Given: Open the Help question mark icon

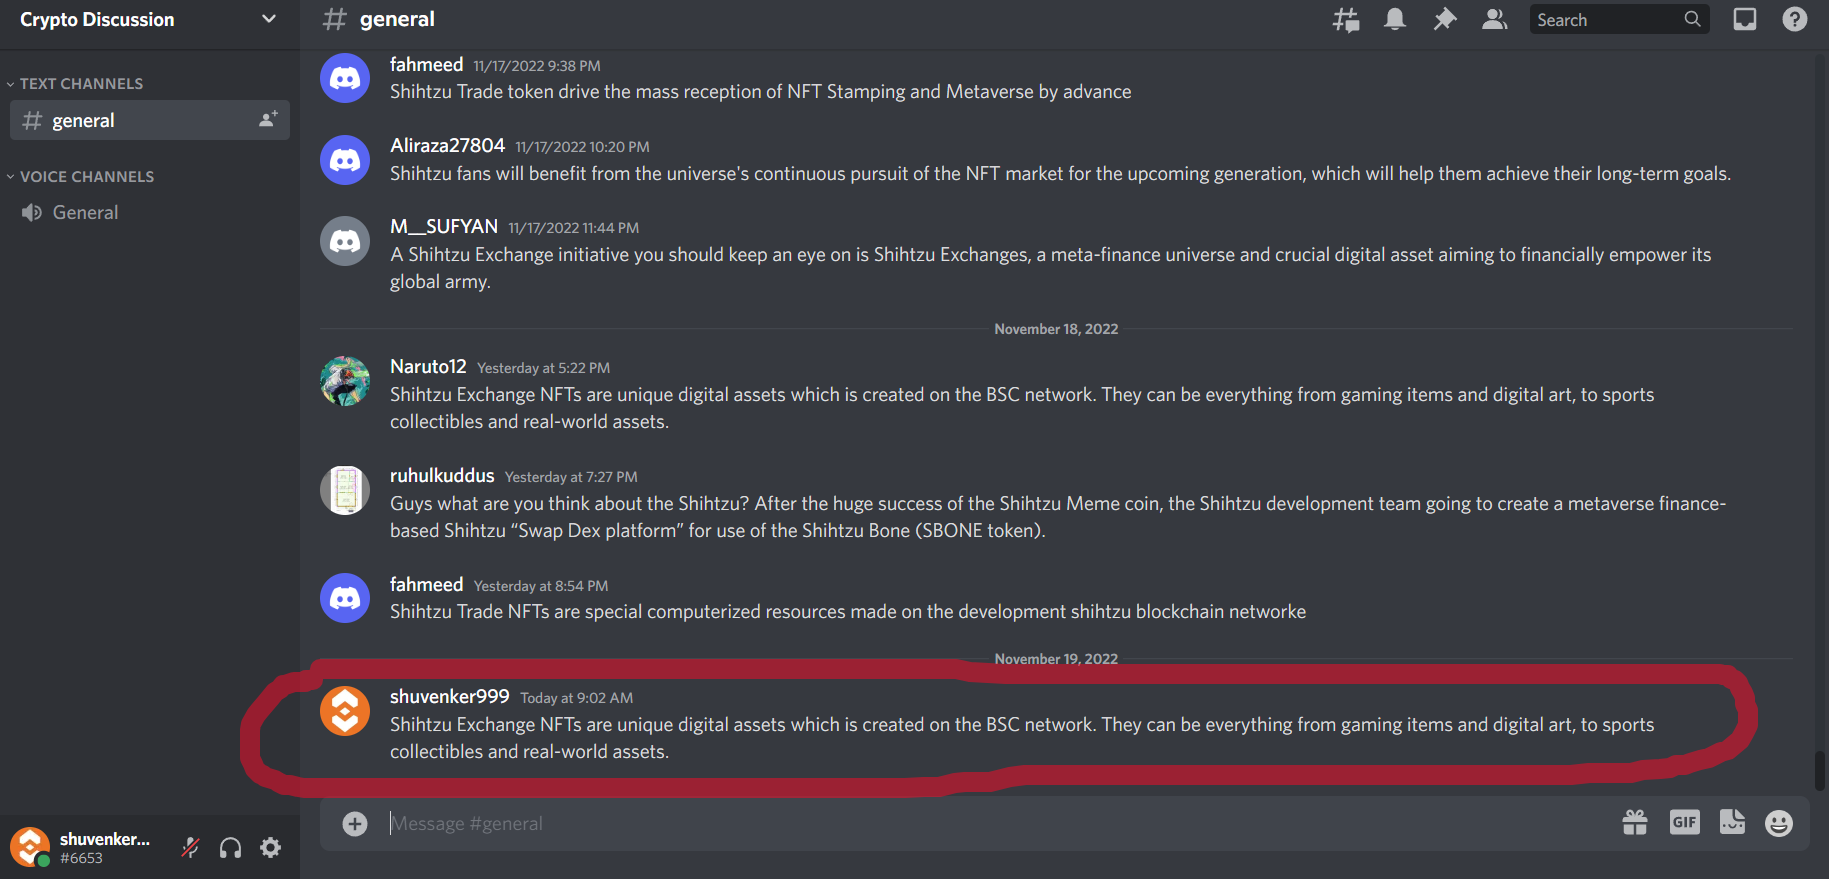Looking at the screenshot, I should click(1795, 19).
